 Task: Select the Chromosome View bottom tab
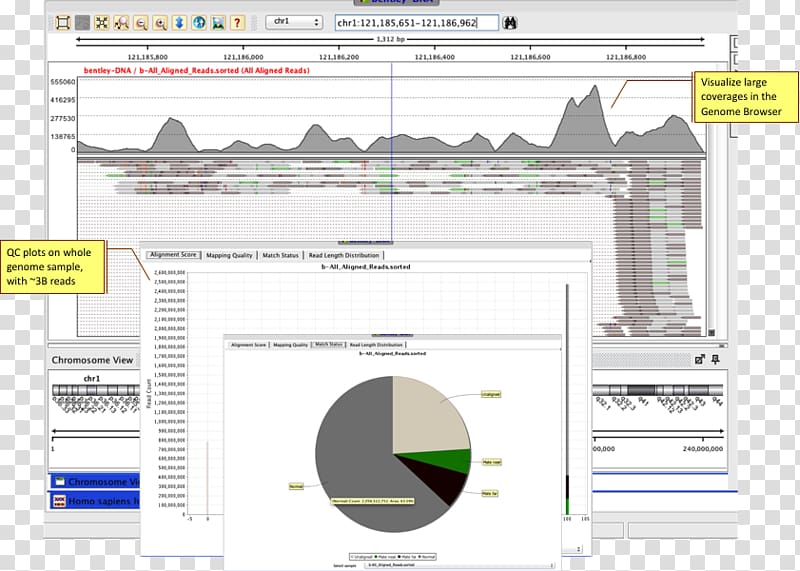95,481
